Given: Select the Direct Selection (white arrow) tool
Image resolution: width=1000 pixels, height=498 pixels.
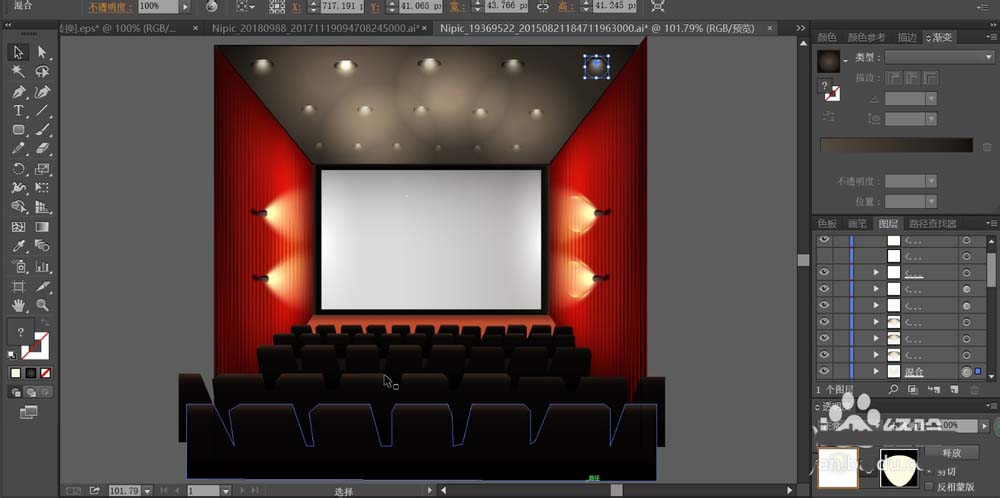Looking at the screenshot, I should coord(42,52).
